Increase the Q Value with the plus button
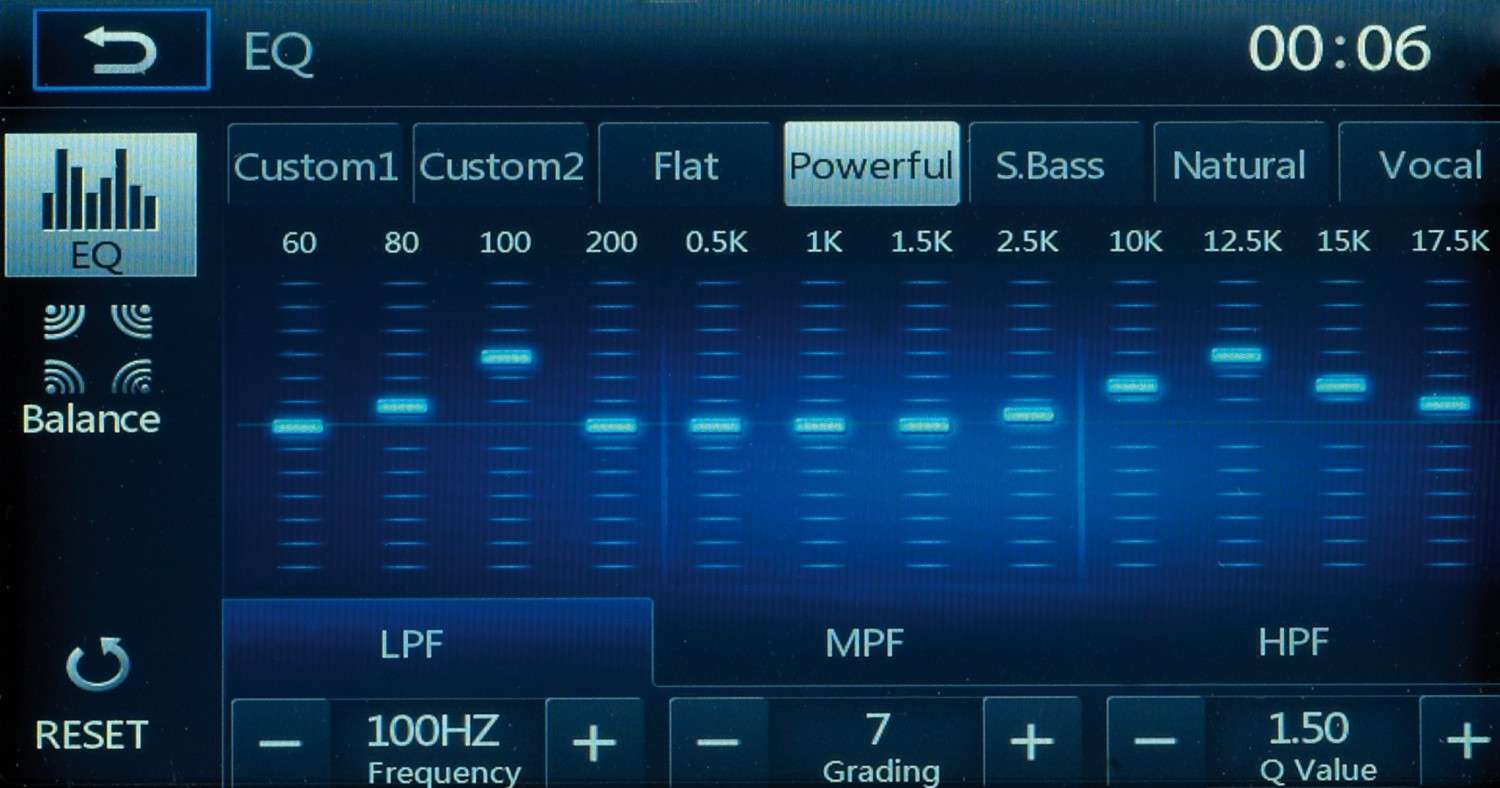Viewport: 1500px width, 788px height. 1462,742
